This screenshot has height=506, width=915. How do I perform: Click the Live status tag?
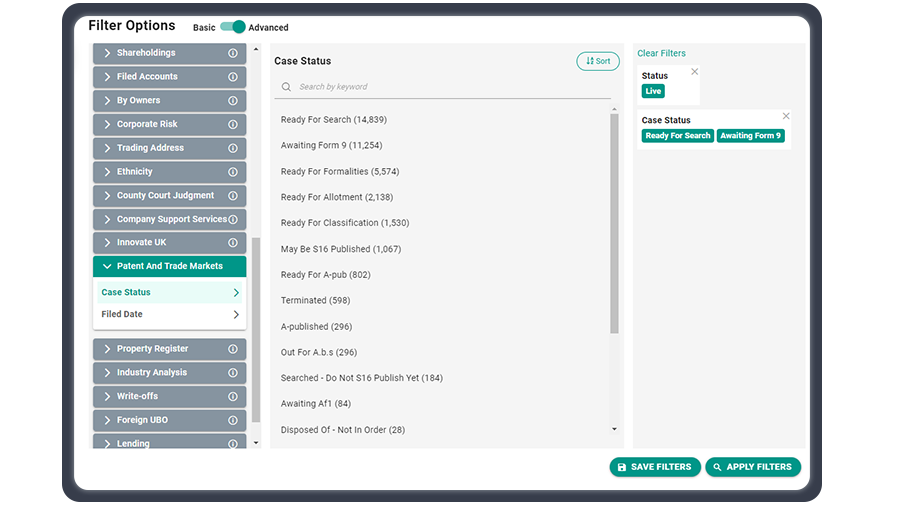tap(653, 91)
